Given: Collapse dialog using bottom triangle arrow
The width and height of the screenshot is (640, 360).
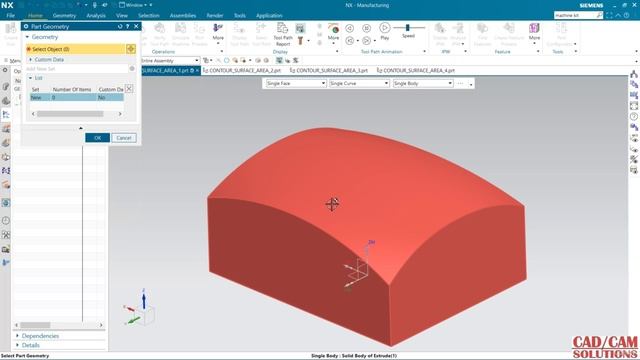Looking at the screenshot, I should click(80, 128).
